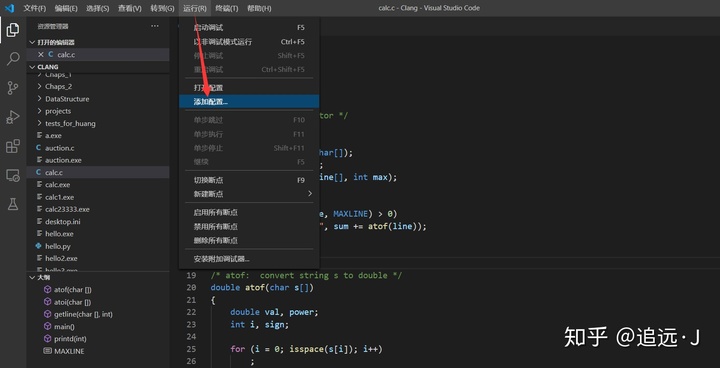Click the VS Code logo icon
The height and width of the screenshot is (368, 720).
tap(9, 8)
